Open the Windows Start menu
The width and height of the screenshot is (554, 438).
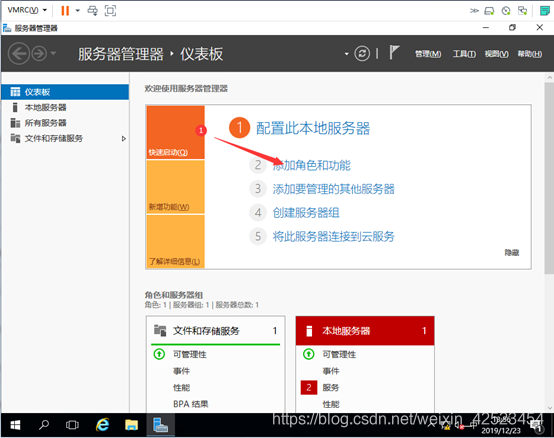click(x=15, y=425)
